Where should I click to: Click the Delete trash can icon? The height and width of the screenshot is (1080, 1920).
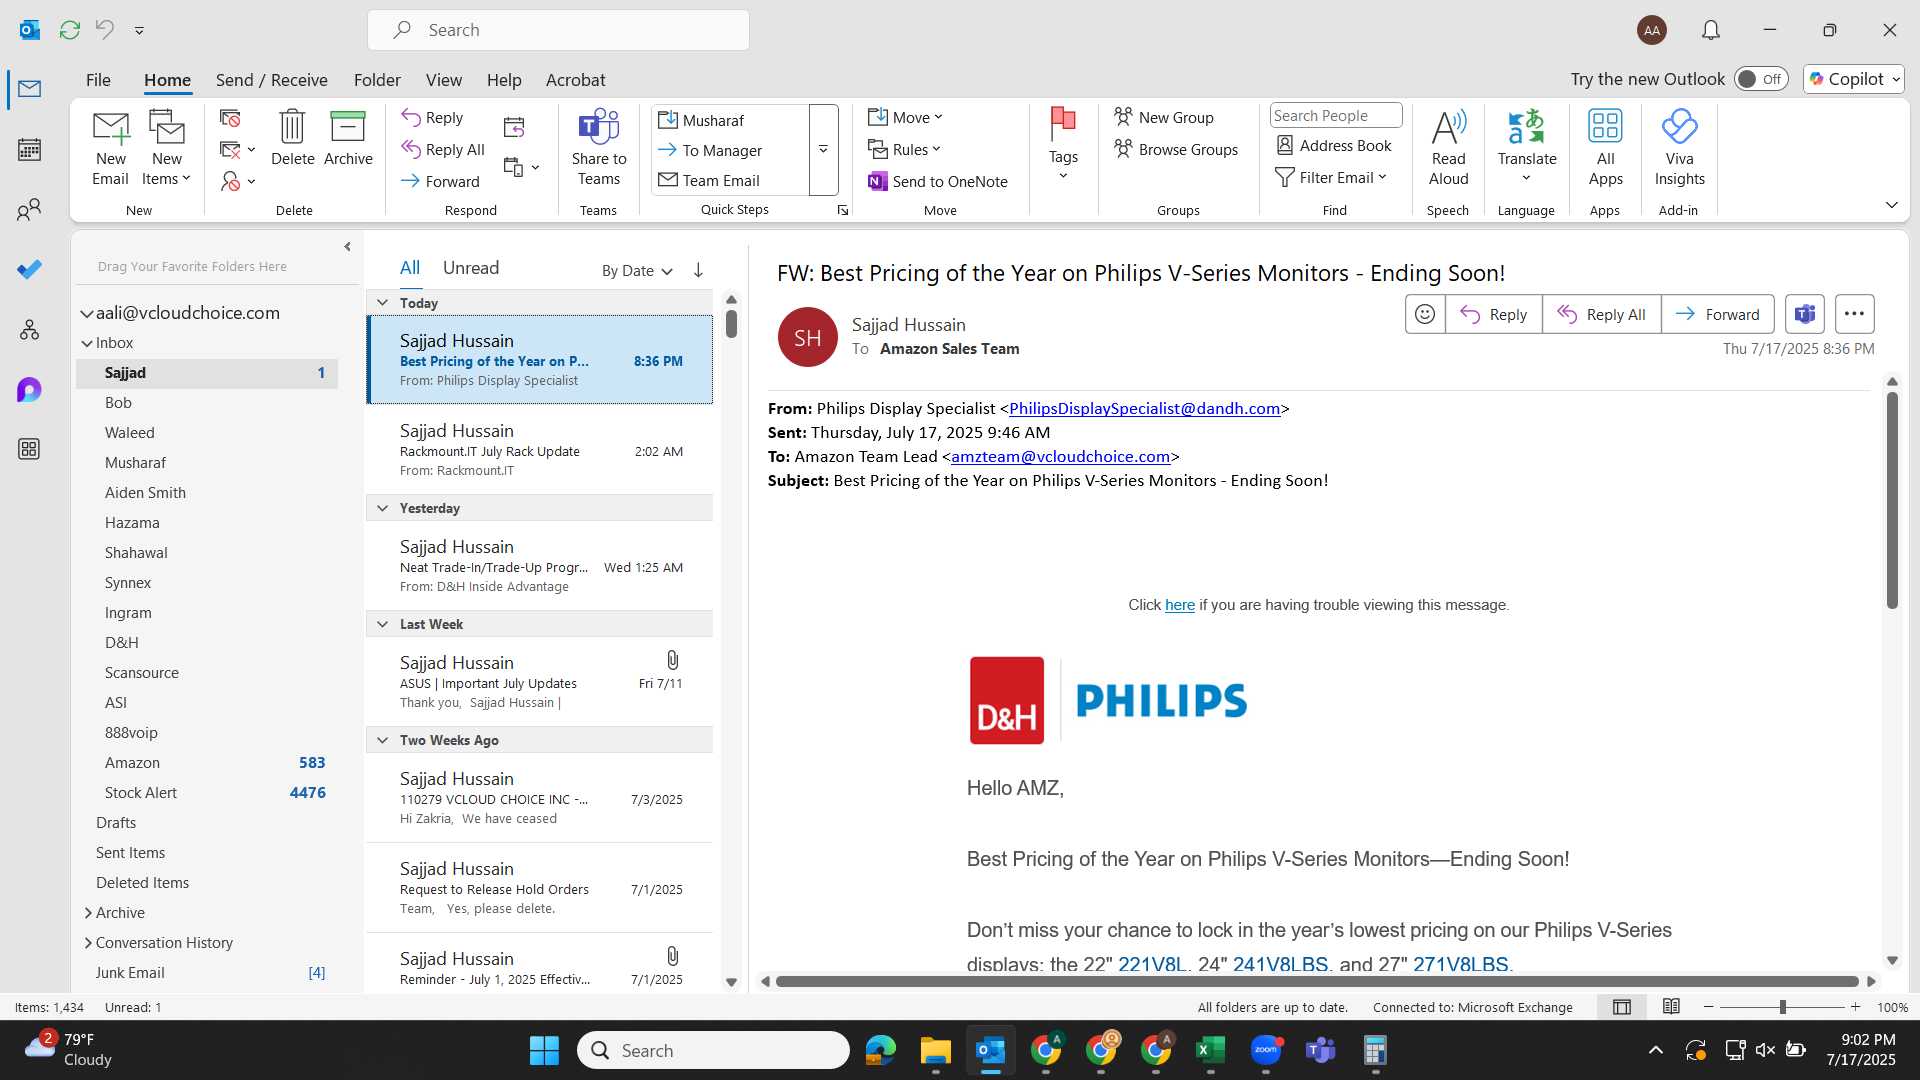[x=292, y=137]
